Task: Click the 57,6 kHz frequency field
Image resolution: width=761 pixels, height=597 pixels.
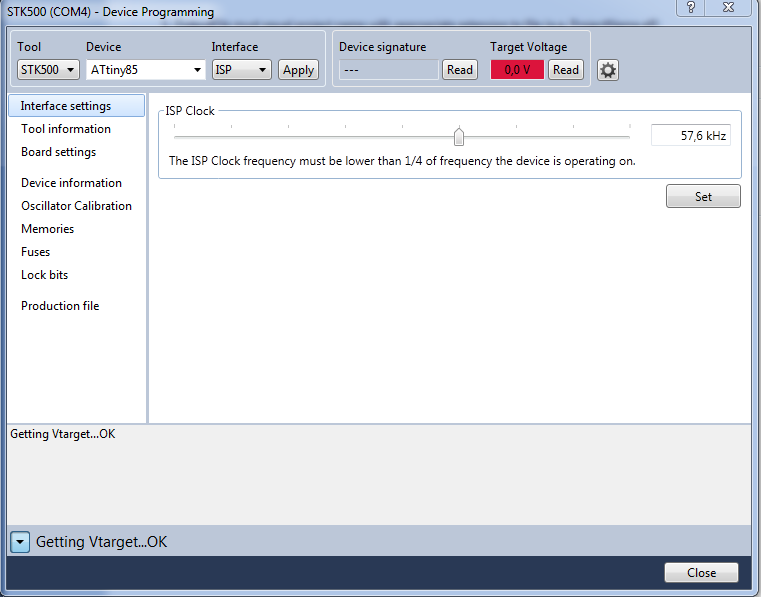Action: point(691,135)
